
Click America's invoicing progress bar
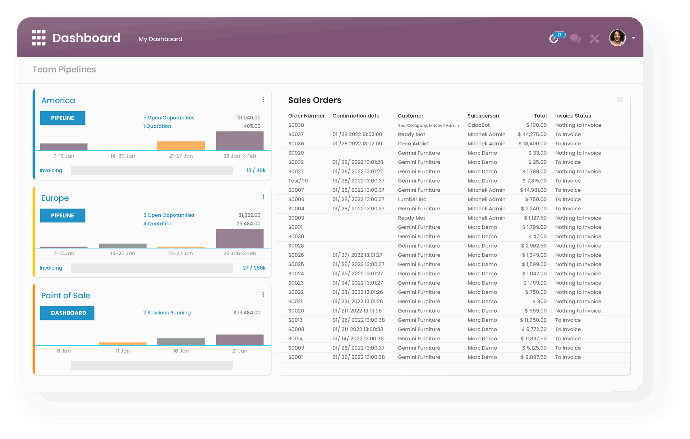coord(152,171)
